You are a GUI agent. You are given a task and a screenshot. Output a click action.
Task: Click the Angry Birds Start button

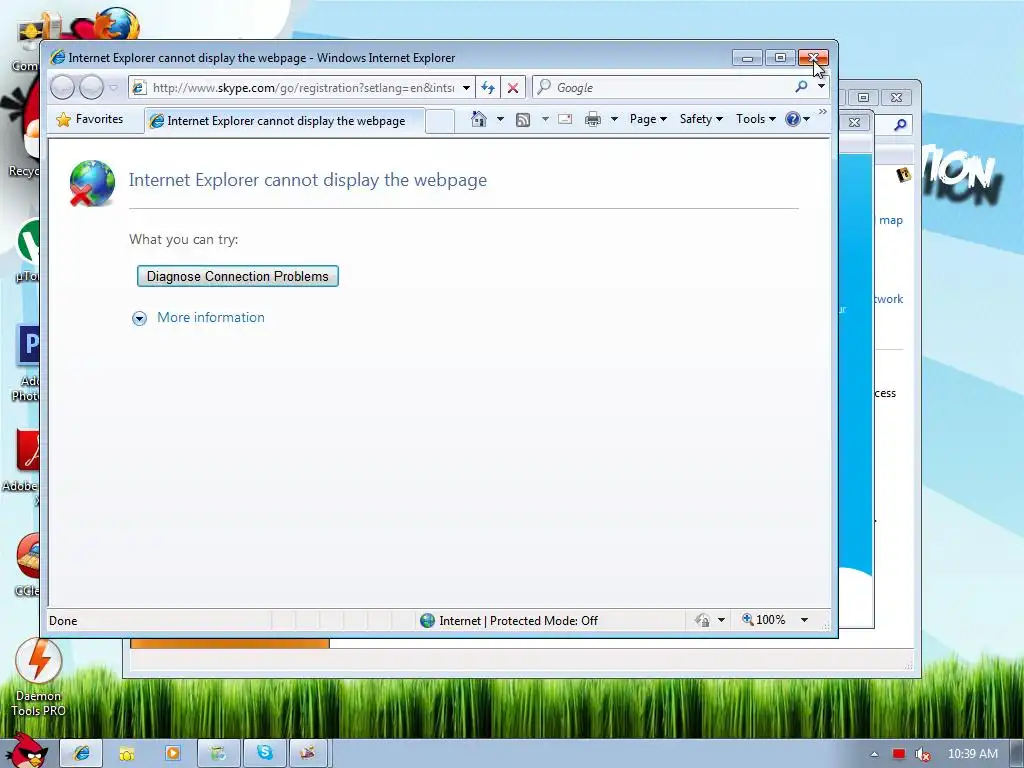(27, 750)
